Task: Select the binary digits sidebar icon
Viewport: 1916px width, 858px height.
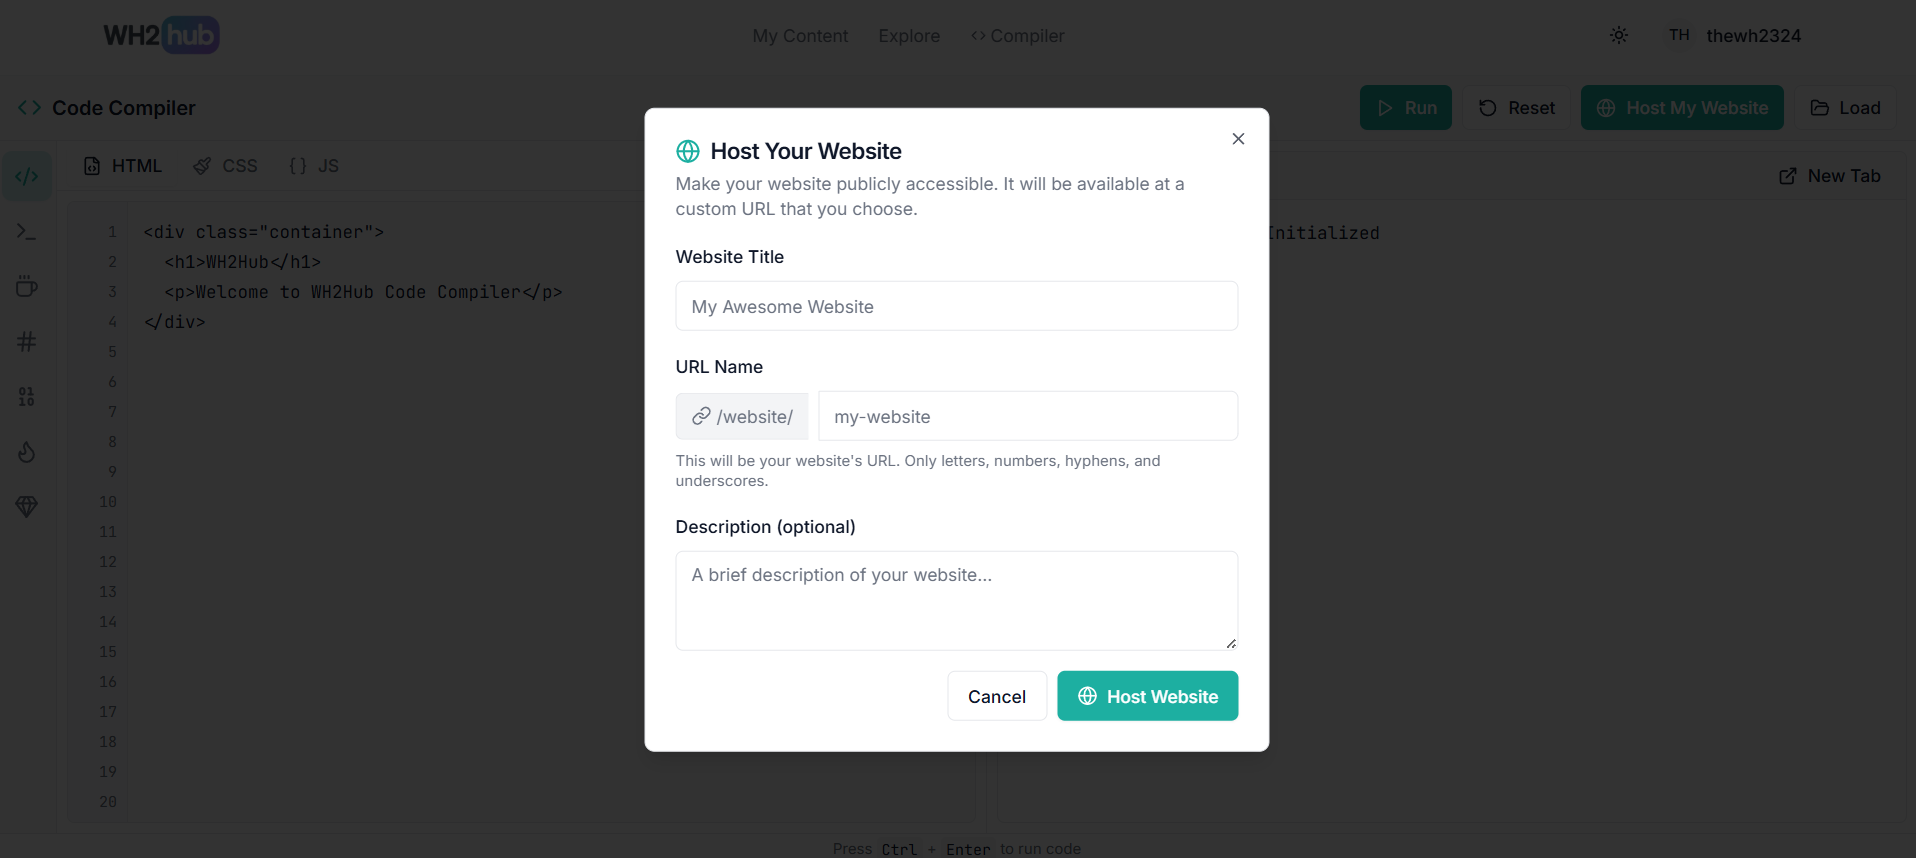Action: [27, 397]
